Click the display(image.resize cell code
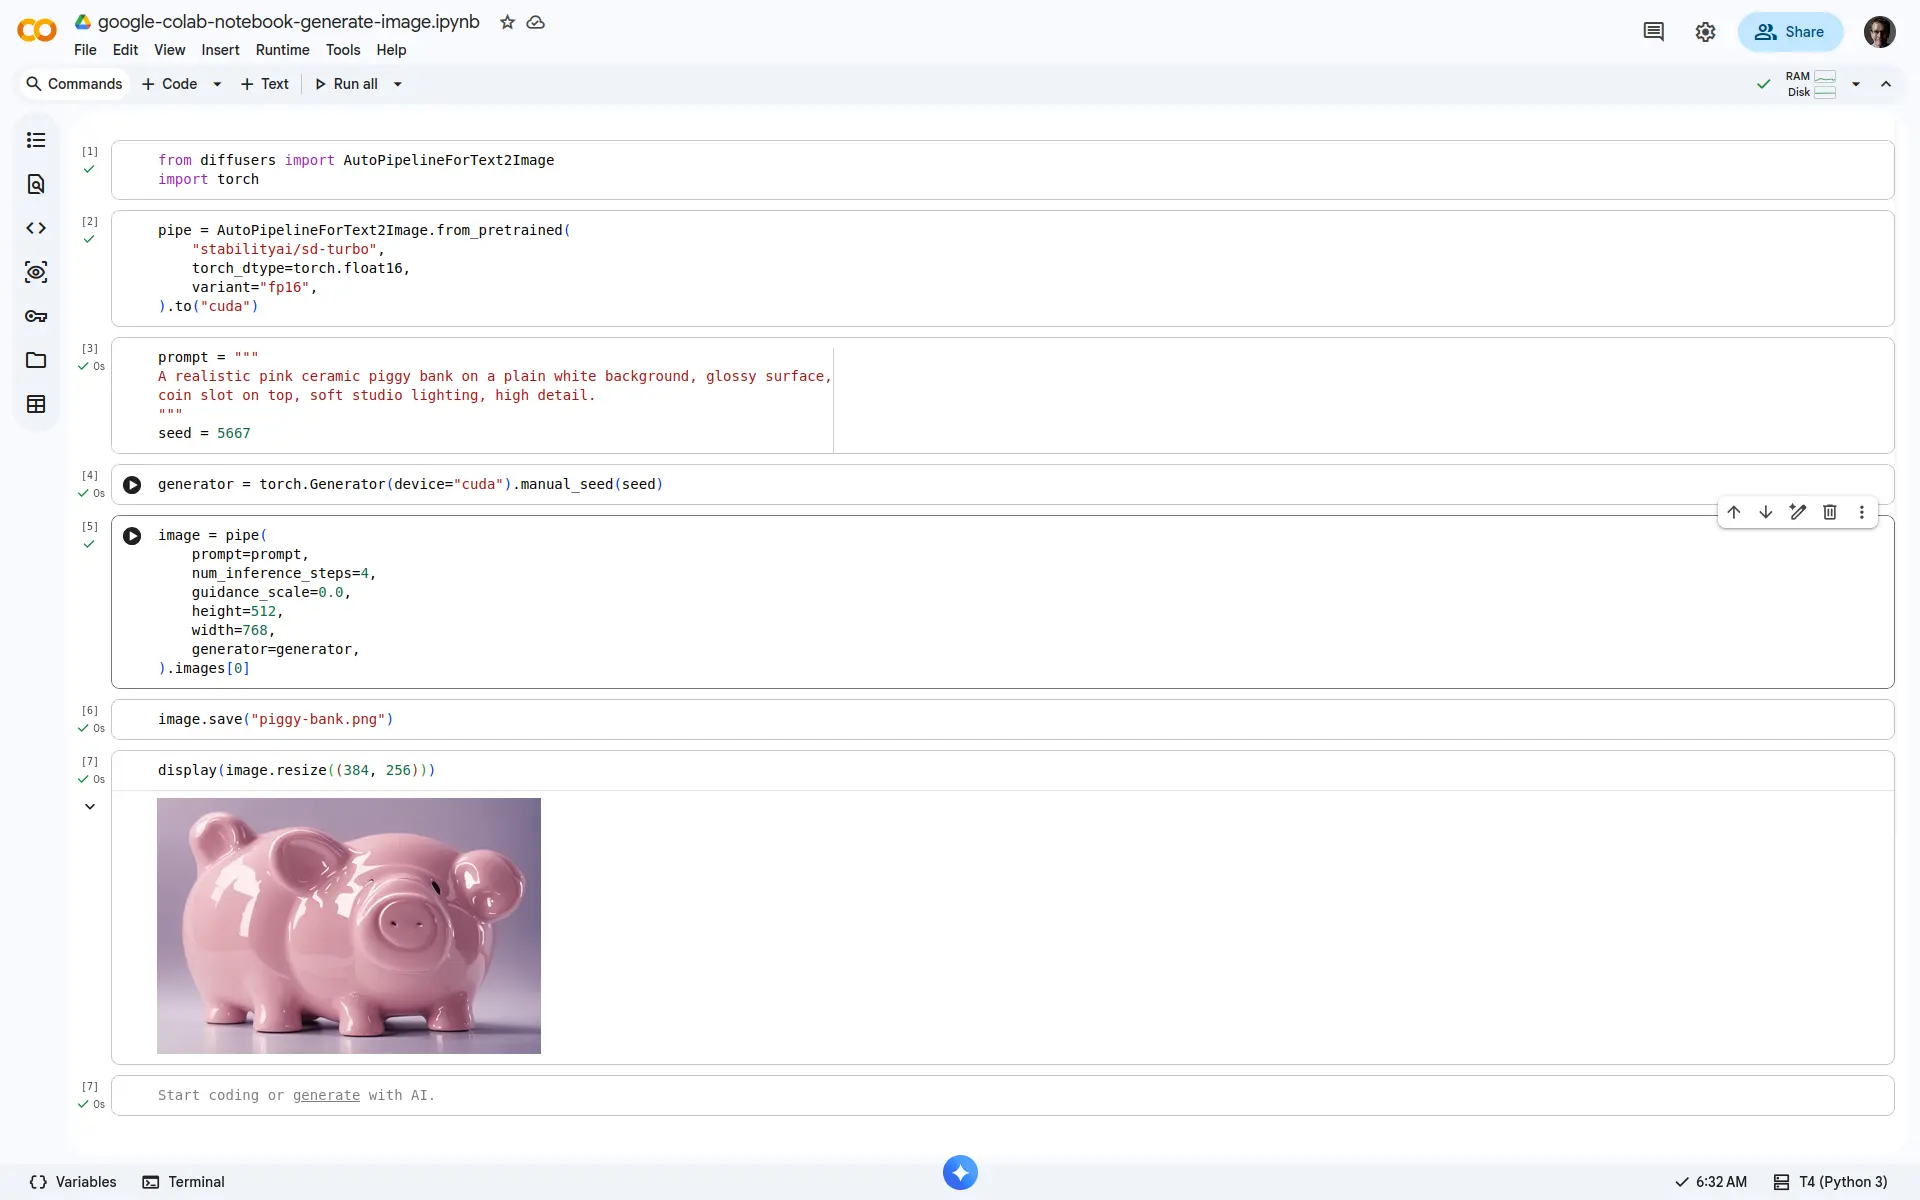The width and height of the screenshot is (1920, 1200). (296, 770)
